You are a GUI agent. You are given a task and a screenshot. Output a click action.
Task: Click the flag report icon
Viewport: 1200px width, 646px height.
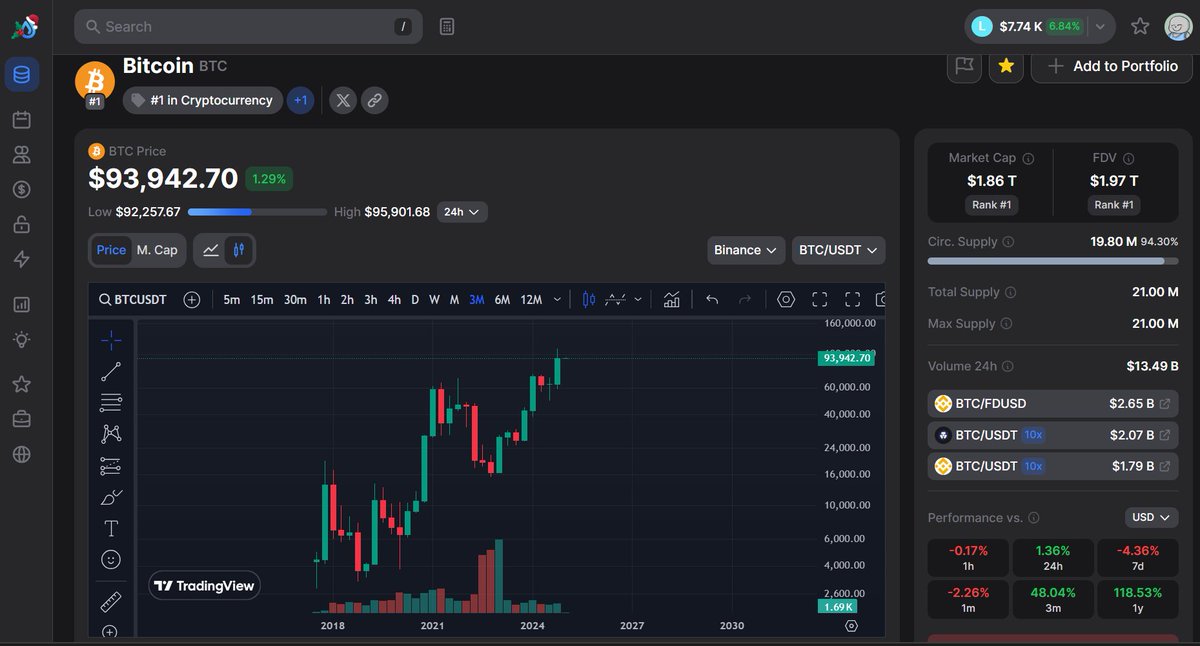[964, 66]
